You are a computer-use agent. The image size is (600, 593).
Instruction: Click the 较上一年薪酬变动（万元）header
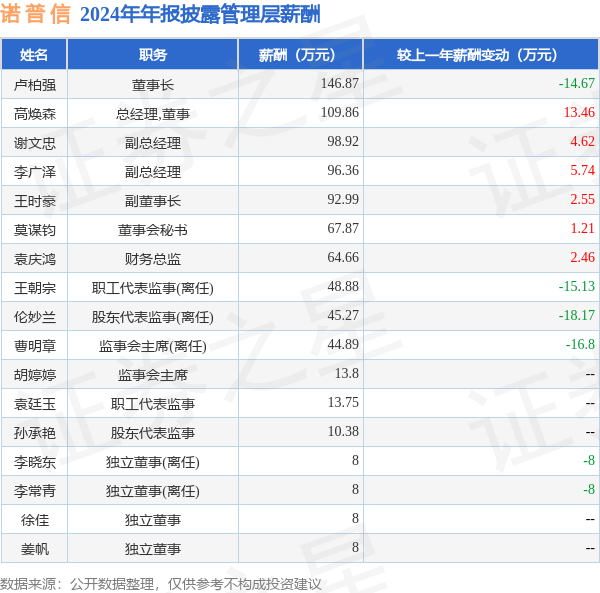point(481,55)
